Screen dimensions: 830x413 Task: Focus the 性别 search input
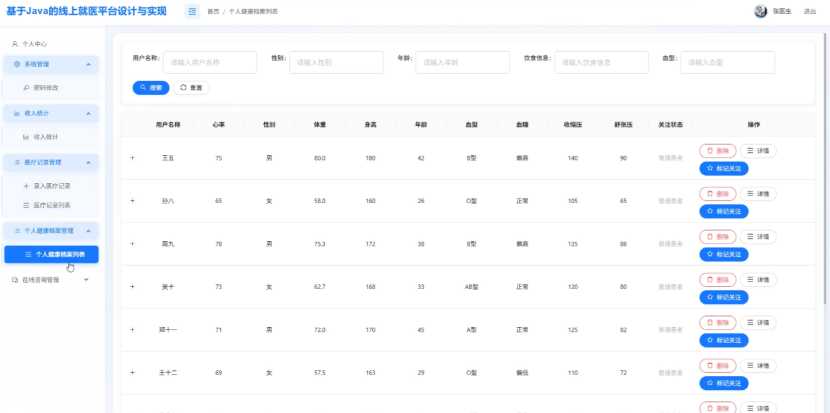[336, 62]
